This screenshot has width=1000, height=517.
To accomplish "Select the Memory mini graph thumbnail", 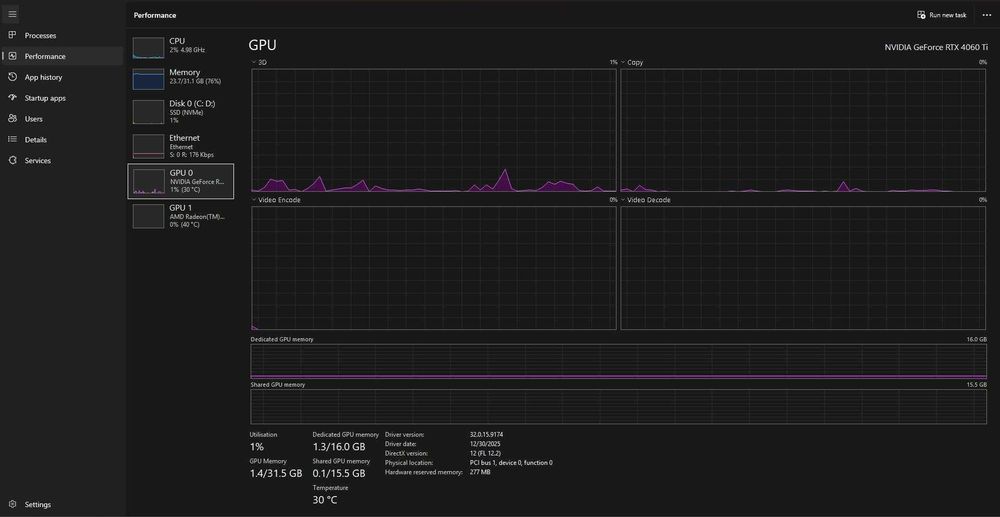I will click(148, 79).
